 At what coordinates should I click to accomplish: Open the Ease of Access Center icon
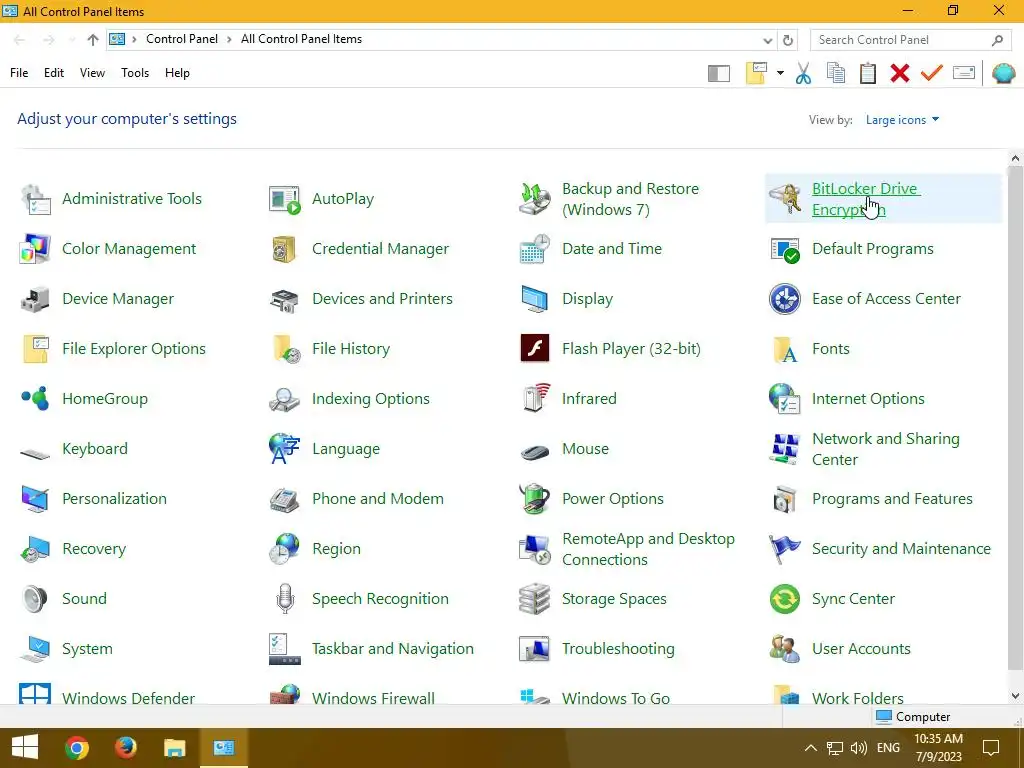click(x=784, y=299)
